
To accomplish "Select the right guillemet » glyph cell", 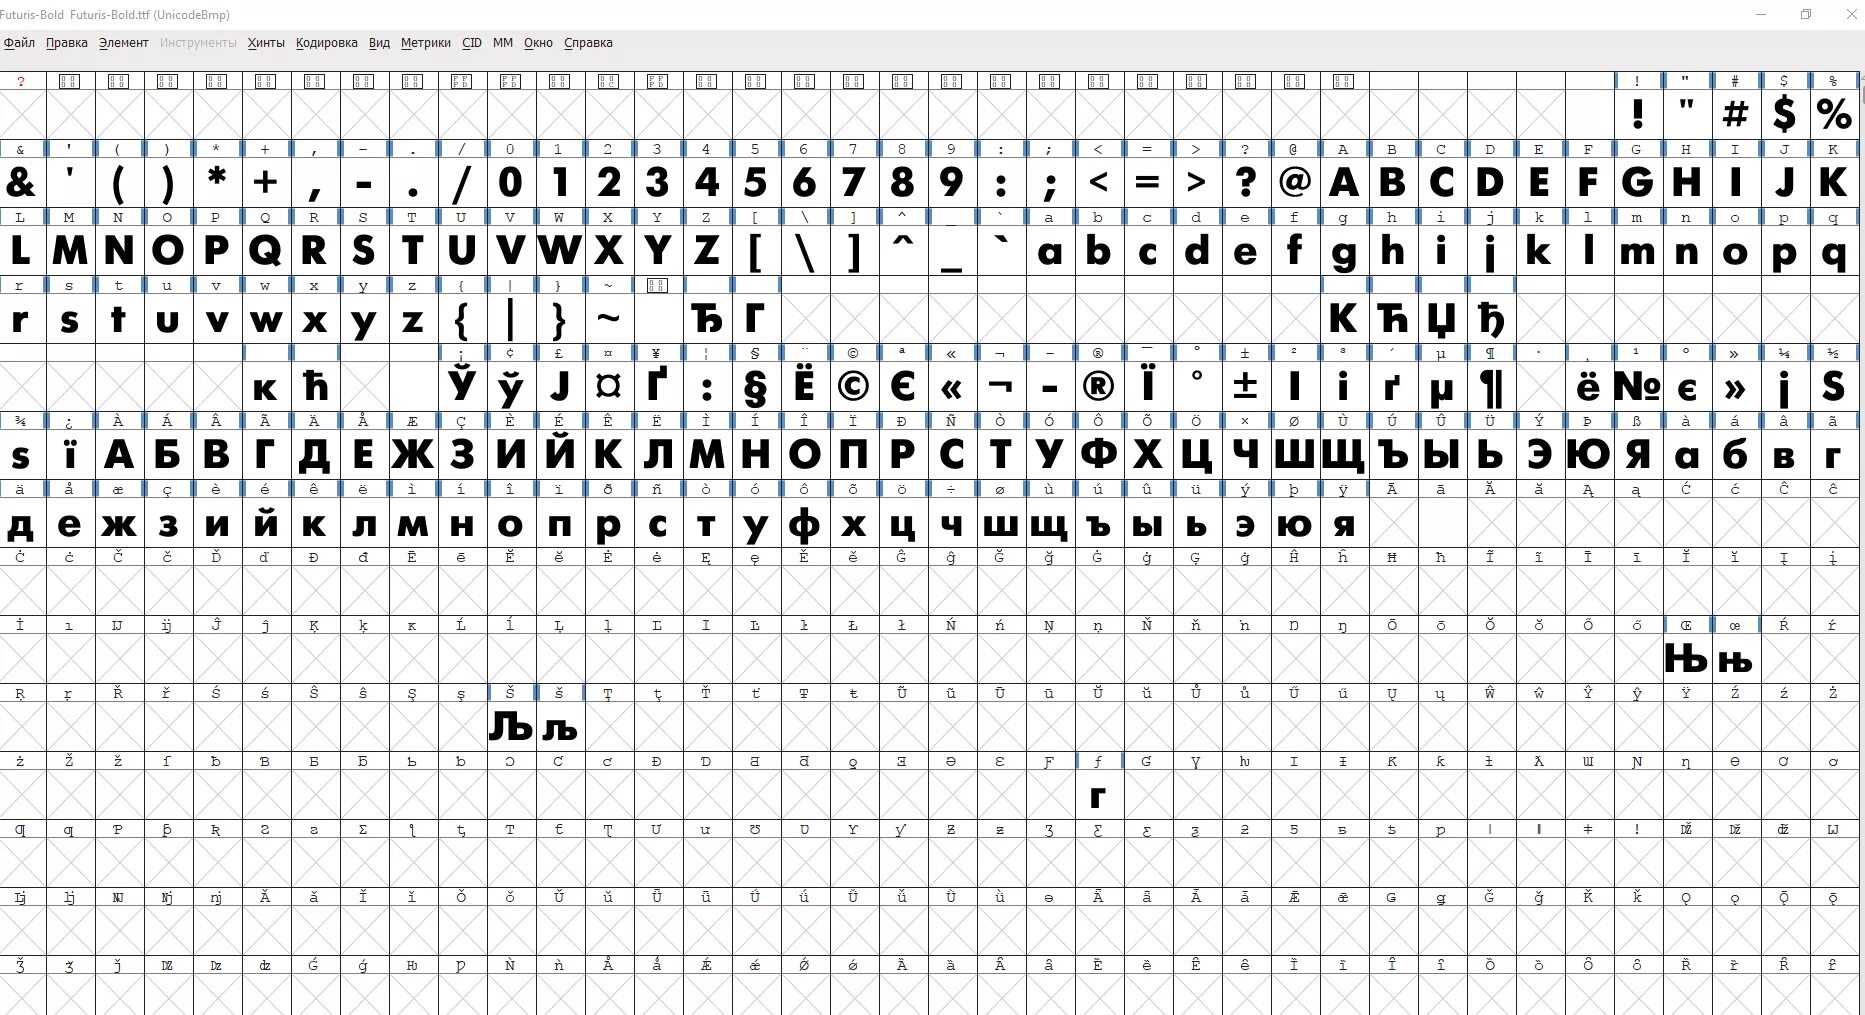I will pos(1736,387).
